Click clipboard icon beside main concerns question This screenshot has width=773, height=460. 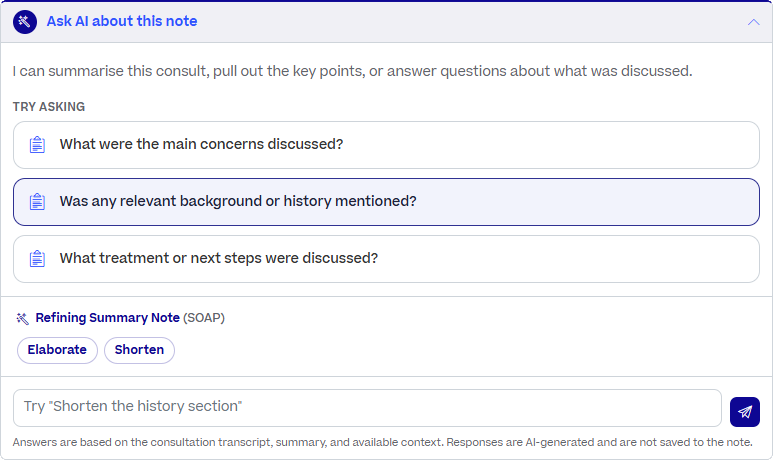pyautogui.click(x=37, y=145)
